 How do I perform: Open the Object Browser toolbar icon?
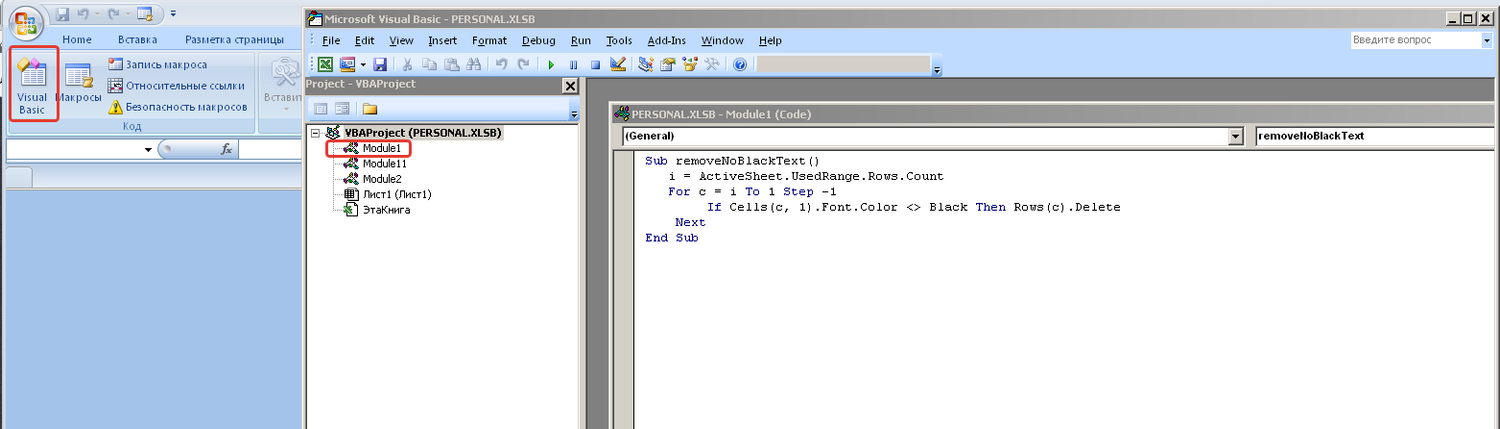click(690, 64)
